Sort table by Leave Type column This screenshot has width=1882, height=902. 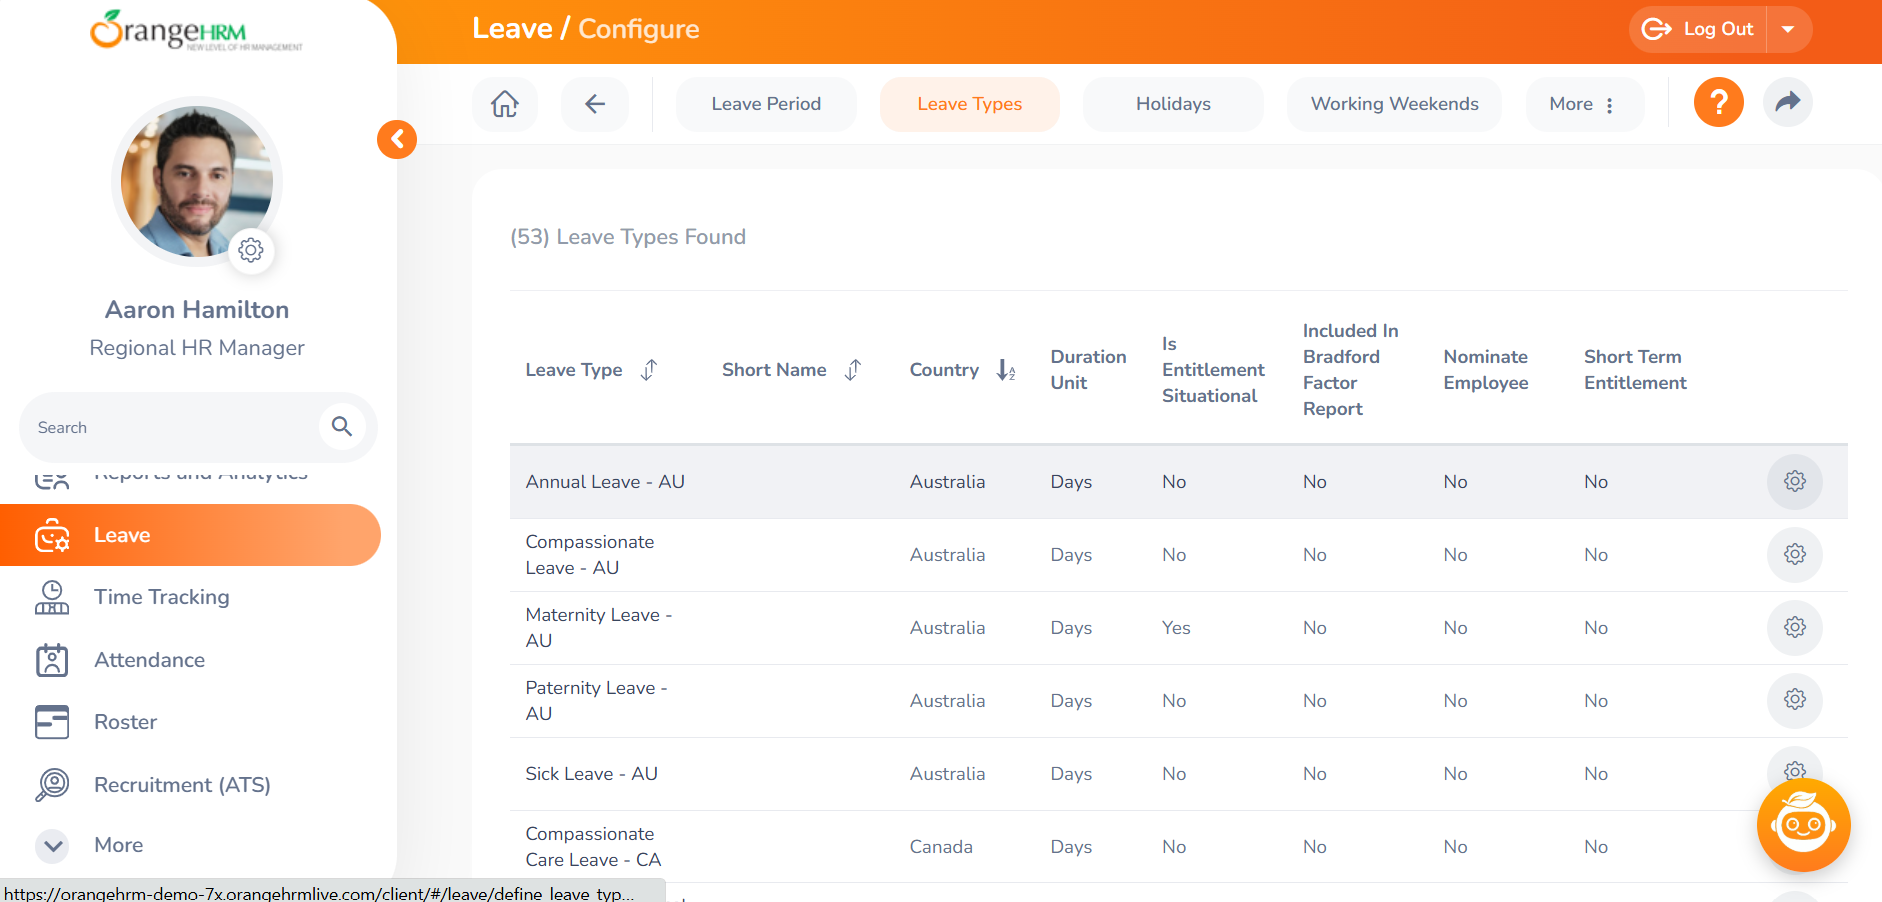click(x=649, y=370)
